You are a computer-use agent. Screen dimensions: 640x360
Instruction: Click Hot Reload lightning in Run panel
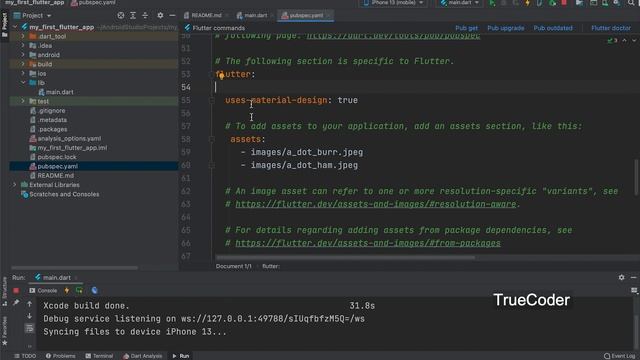pos(67,291)
